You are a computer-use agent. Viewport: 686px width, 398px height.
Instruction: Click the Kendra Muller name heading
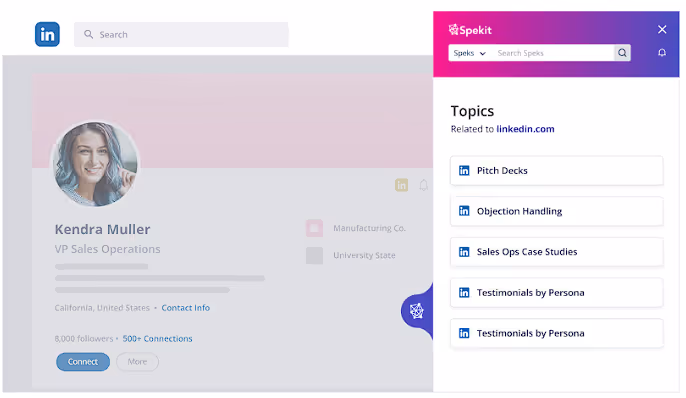[x=102, y=229]
